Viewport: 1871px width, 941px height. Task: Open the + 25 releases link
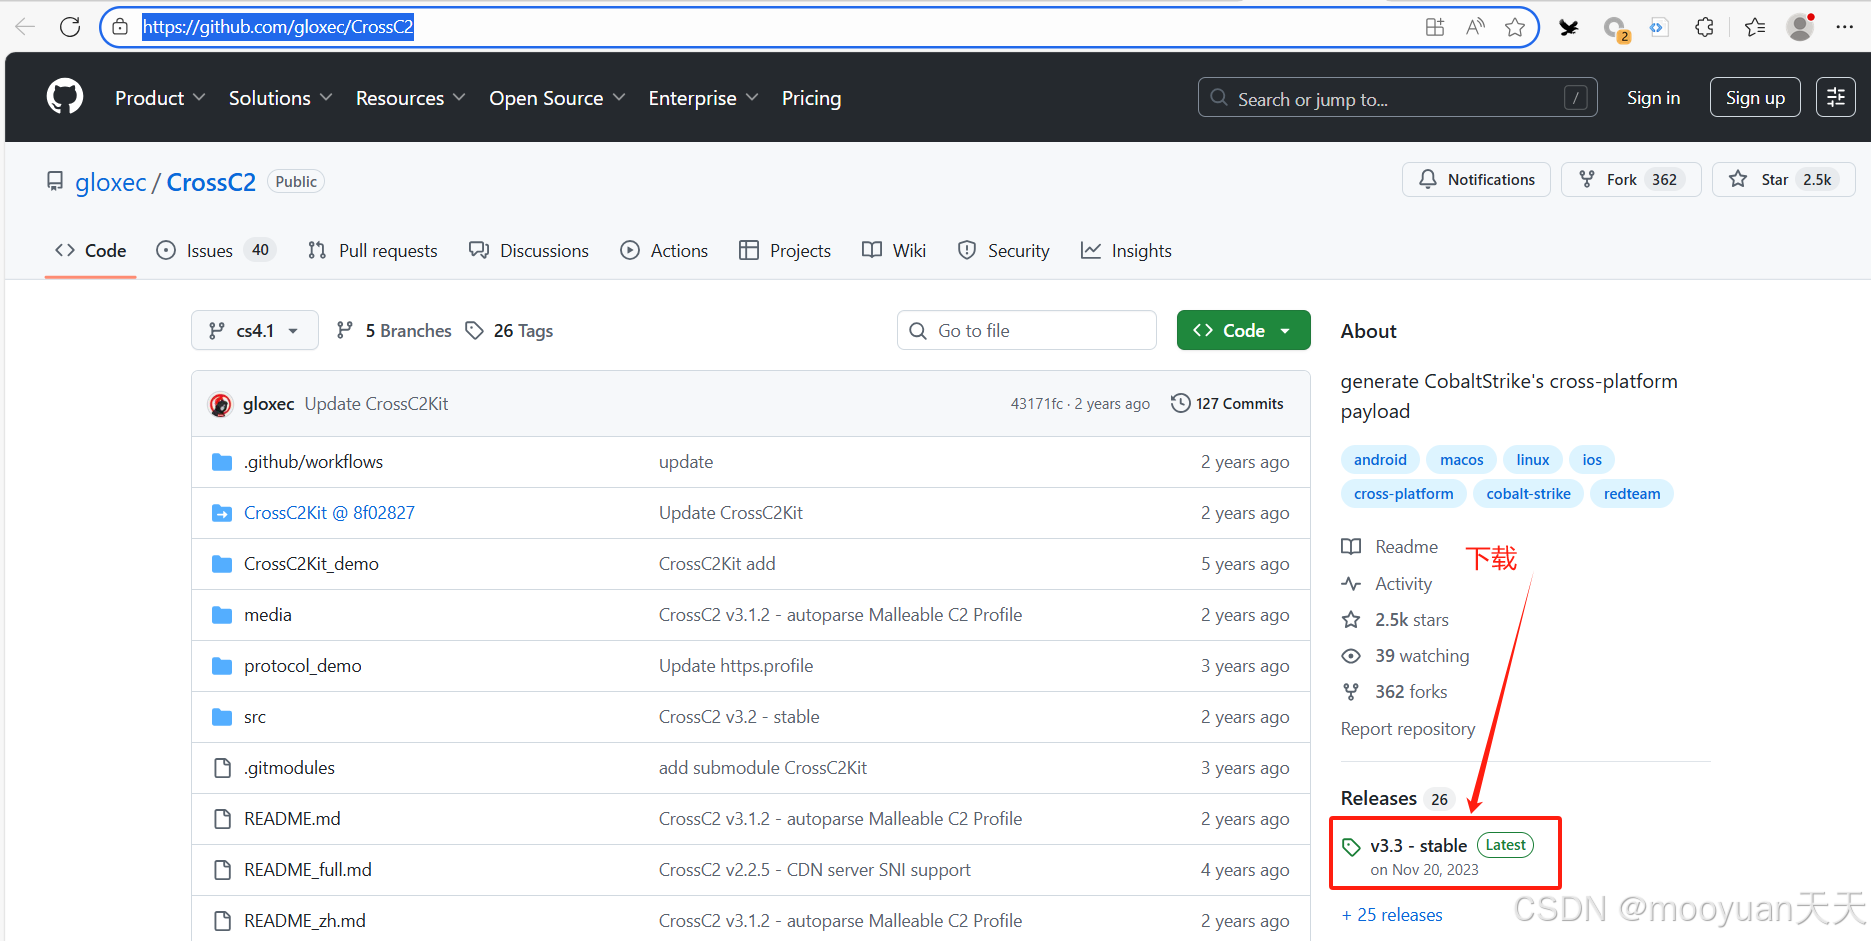[x=1392, y=915]
